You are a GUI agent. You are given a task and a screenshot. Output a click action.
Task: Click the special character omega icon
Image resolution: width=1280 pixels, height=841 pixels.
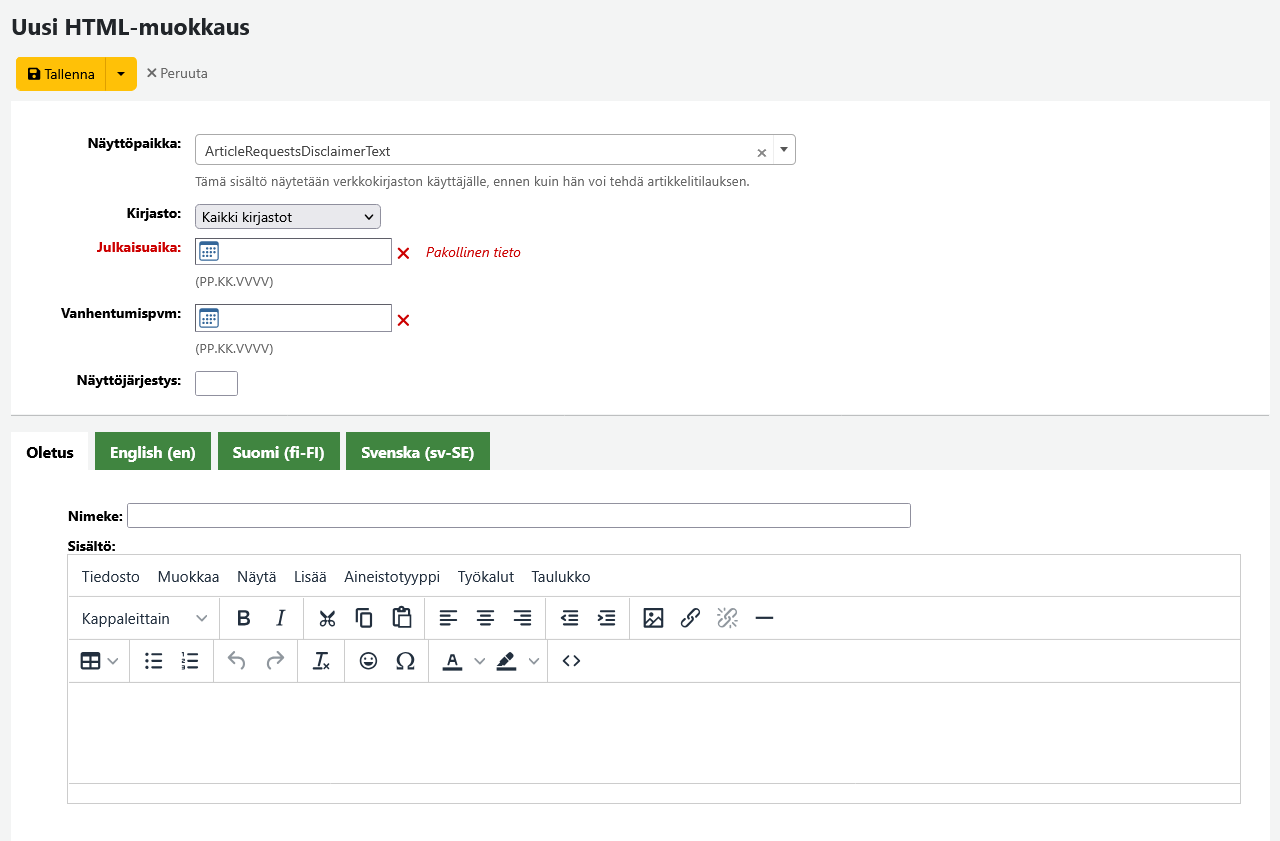click(405, 661)
